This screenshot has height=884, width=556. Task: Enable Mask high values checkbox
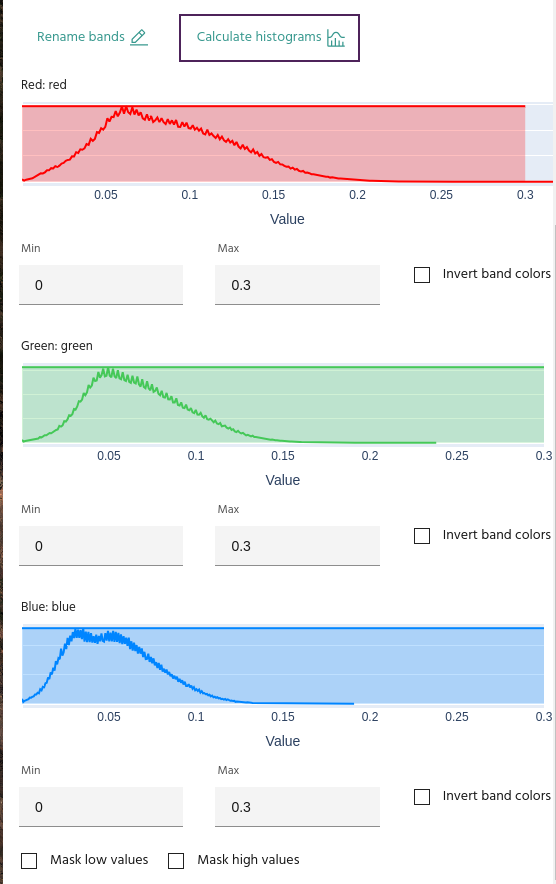(176, 861)
